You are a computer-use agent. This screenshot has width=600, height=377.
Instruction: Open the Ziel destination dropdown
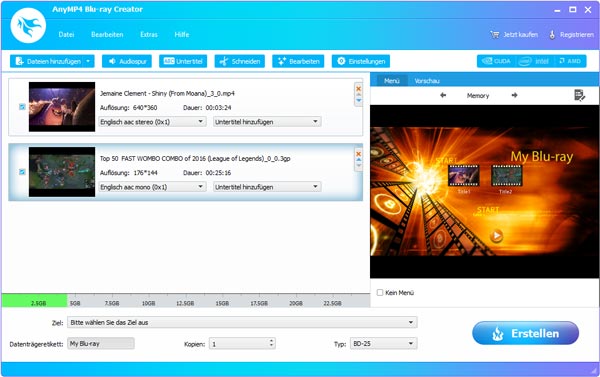242,322
